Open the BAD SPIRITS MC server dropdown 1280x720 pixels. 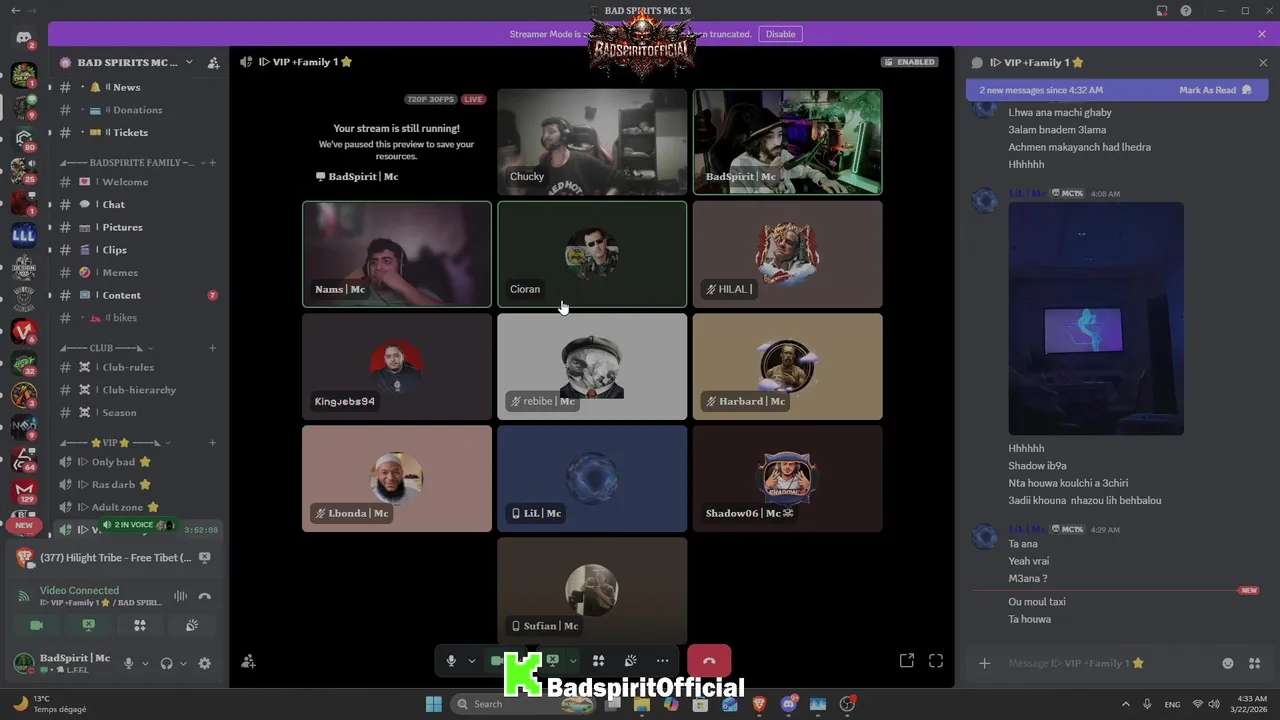pyautogui.click(x=134, y=62)
